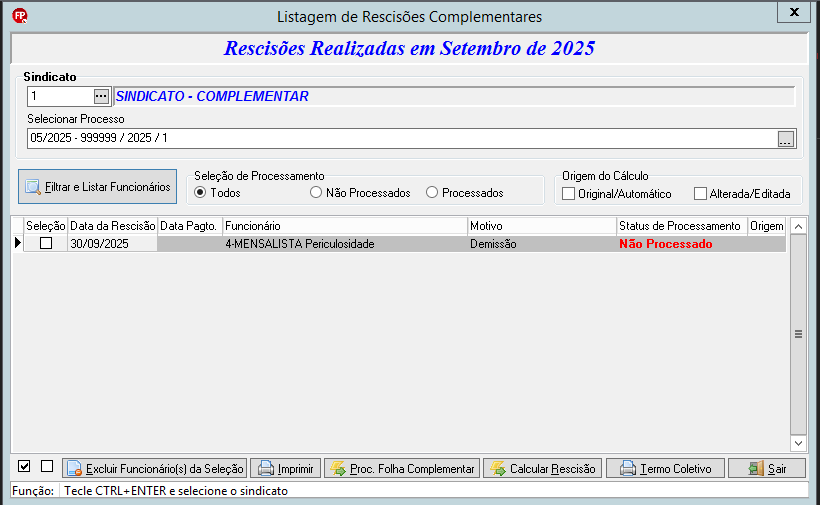Click the Sair exit button
The height and width of the screenshot is (505, 820).
[767, 468]
